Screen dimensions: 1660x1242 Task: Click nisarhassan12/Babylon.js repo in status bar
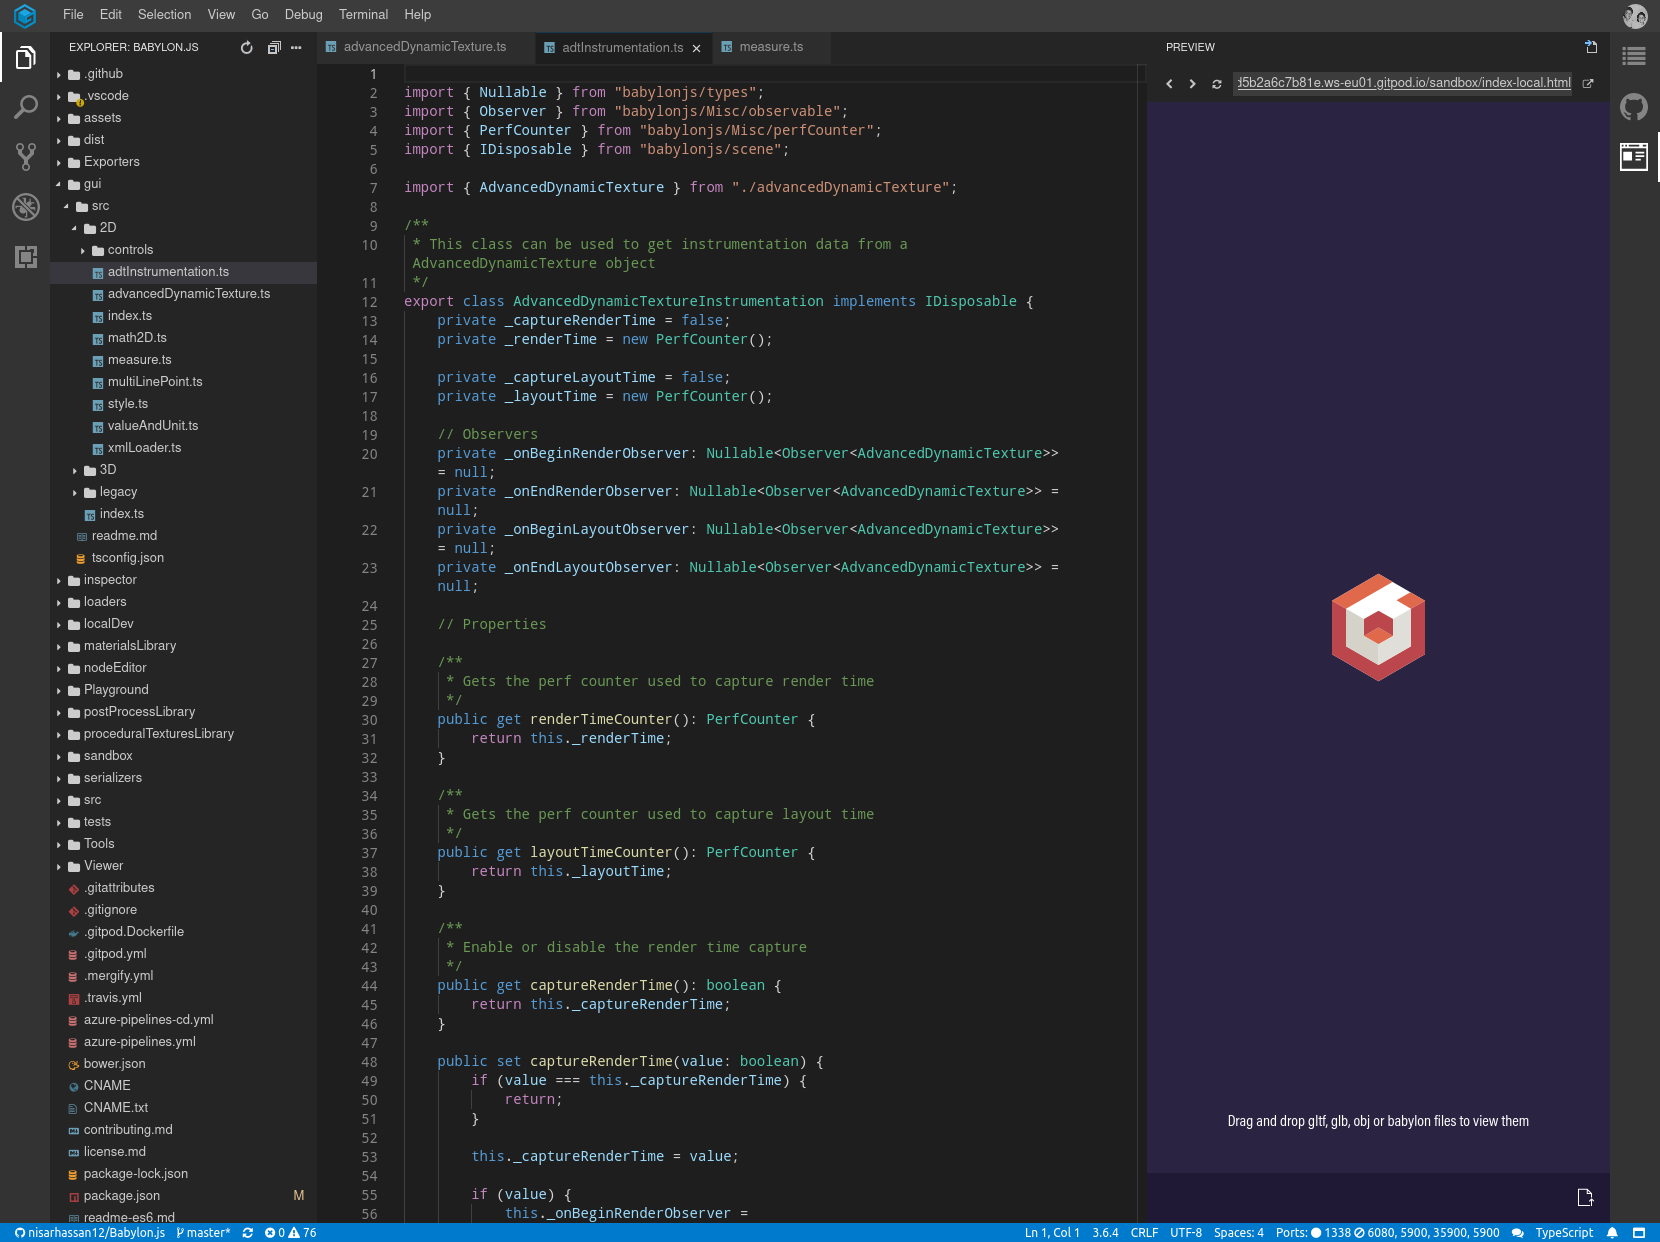(x=90, y=1233)
